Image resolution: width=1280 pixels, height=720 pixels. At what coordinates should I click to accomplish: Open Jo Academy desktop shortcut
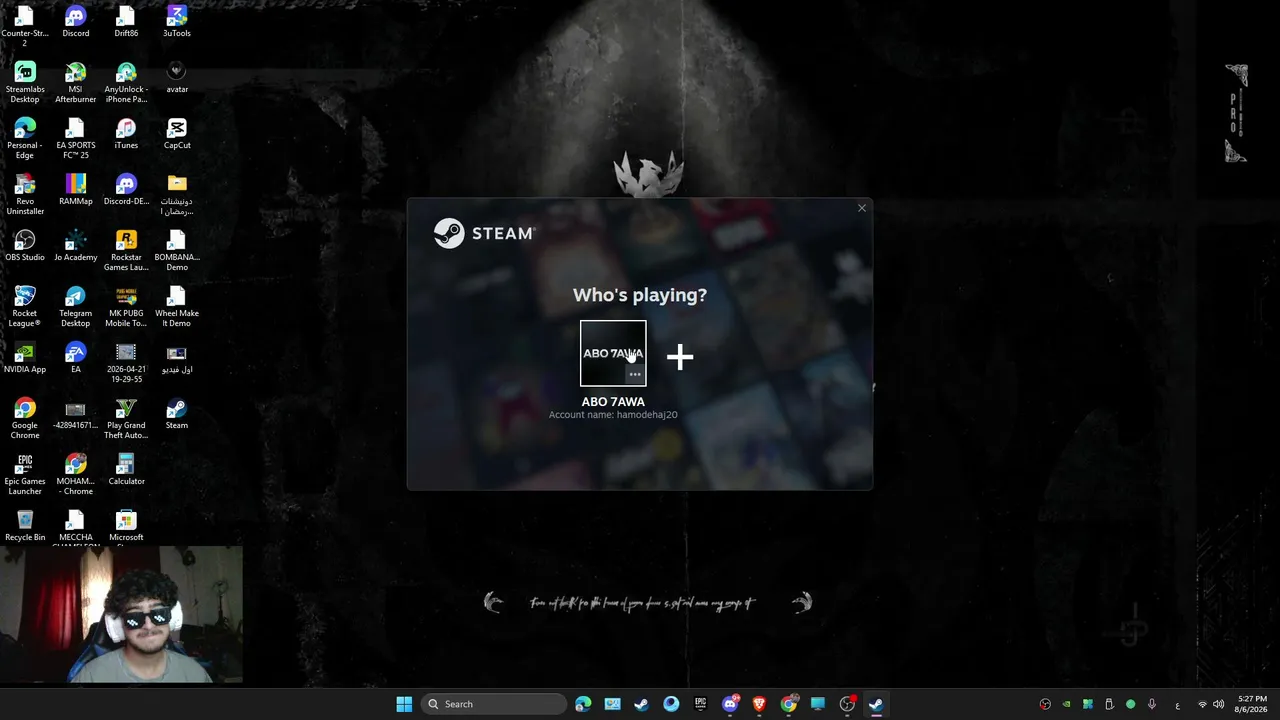[x=75, y=246]
